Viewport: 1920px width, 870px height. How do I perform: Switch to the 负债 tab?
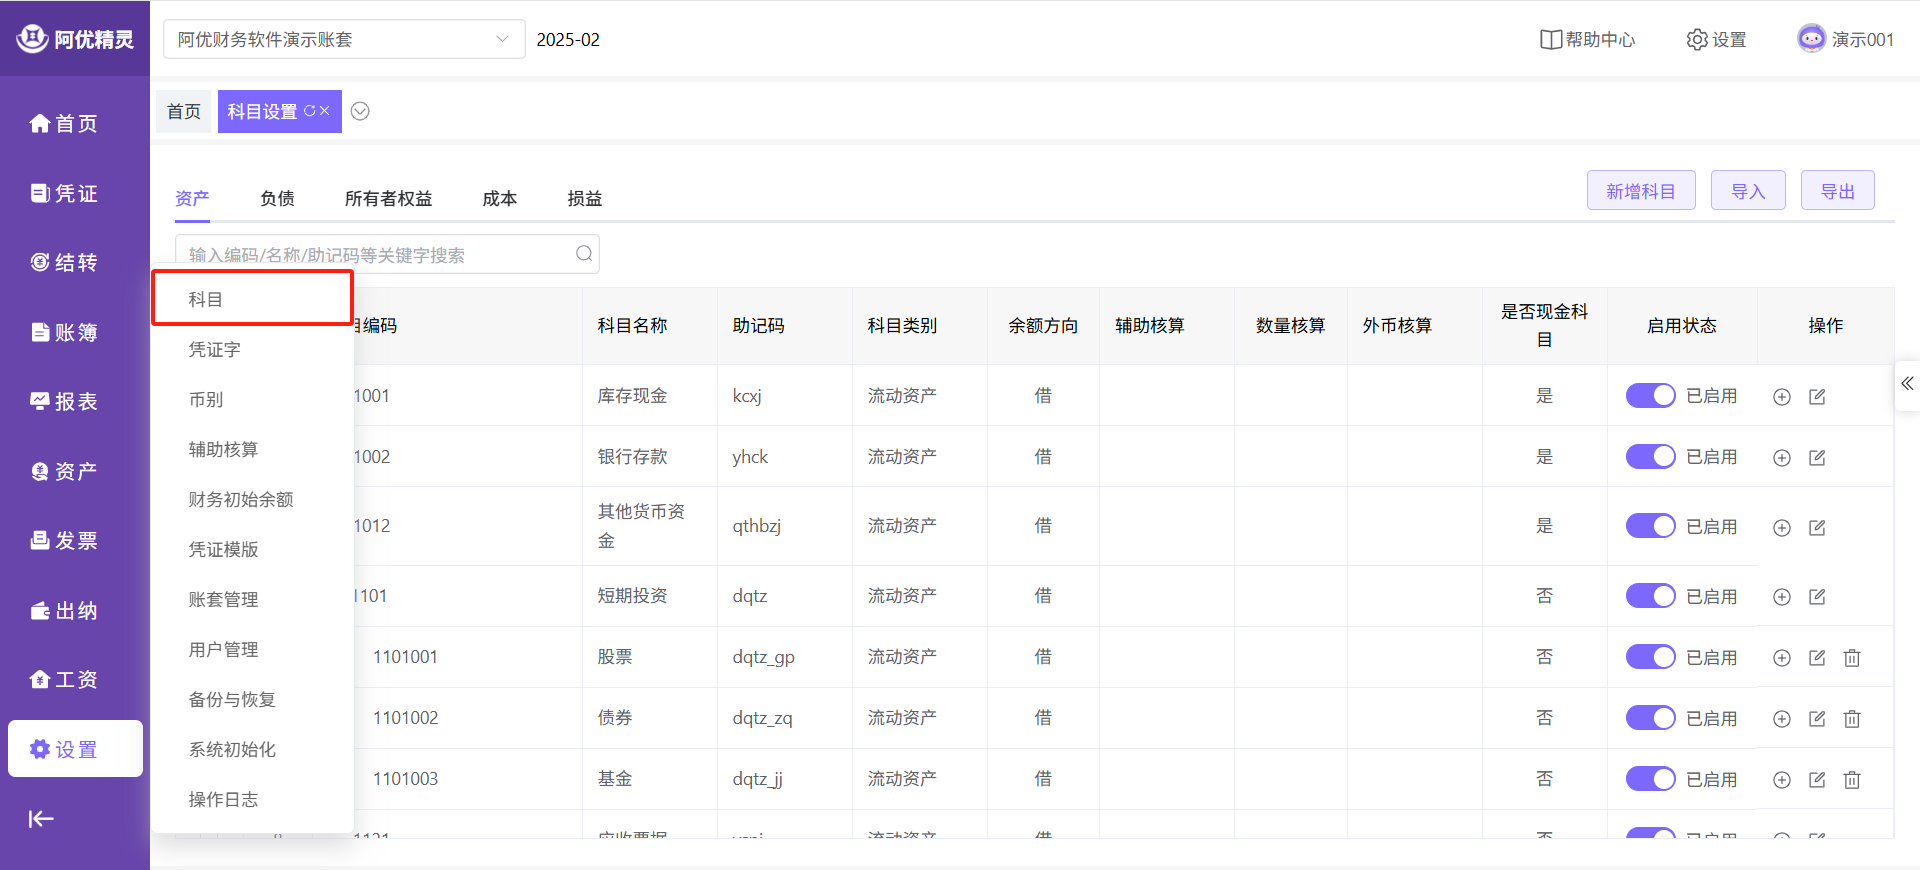277,198
